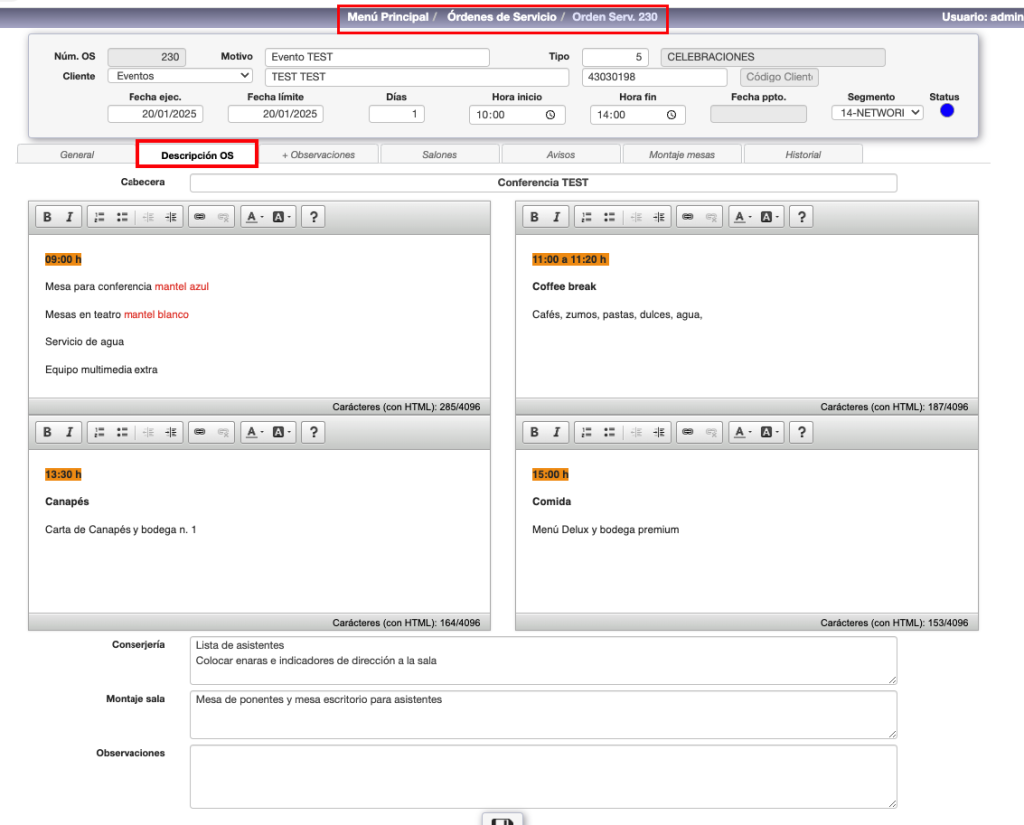This screenshot has width=1024, height=825.
Task: Click into the Observaciones text area
Action: click(x=542, y=775)
